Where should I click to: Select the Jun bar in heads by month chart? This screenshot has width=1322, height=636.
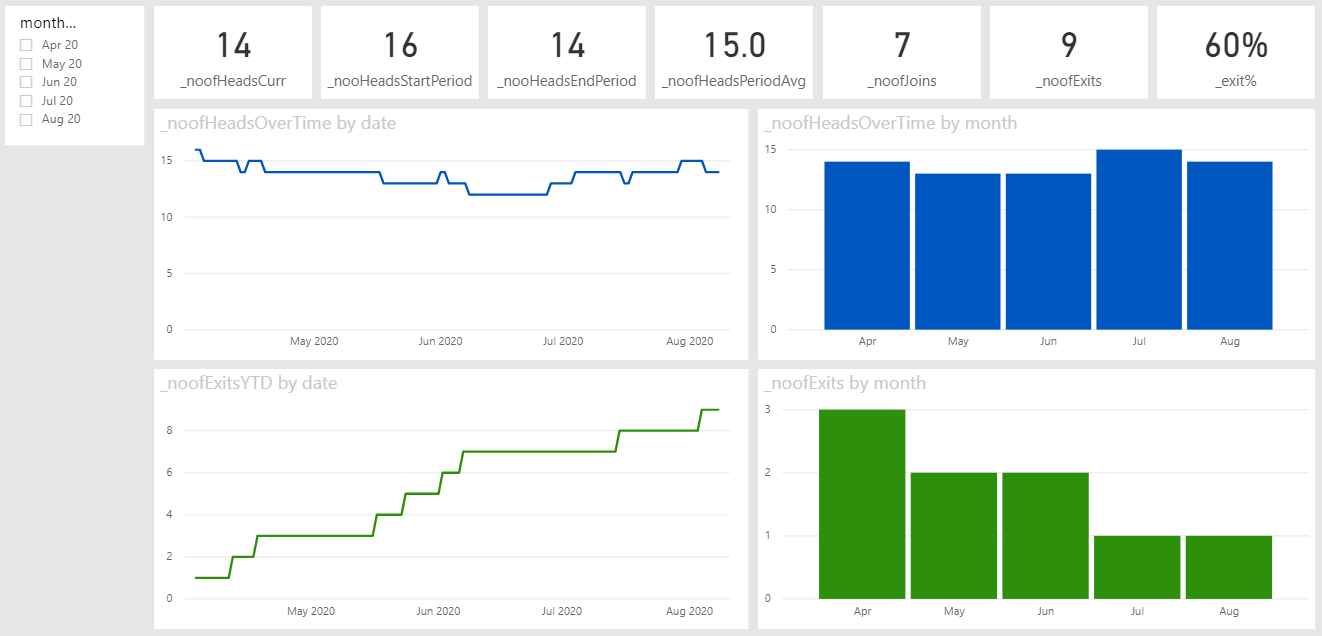(1048, 251)
